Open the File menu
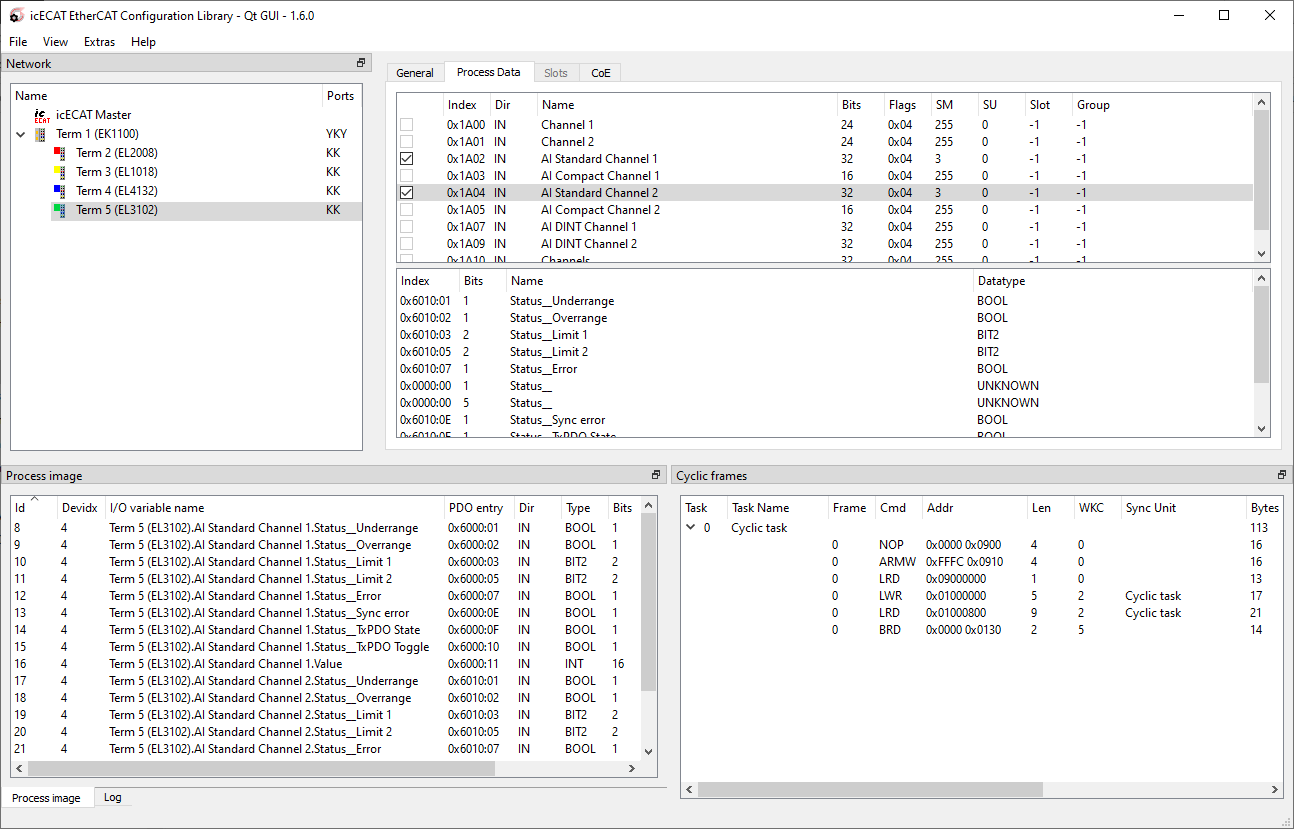The height and width of the screenshot is (829, 1294). pos(18,42)
